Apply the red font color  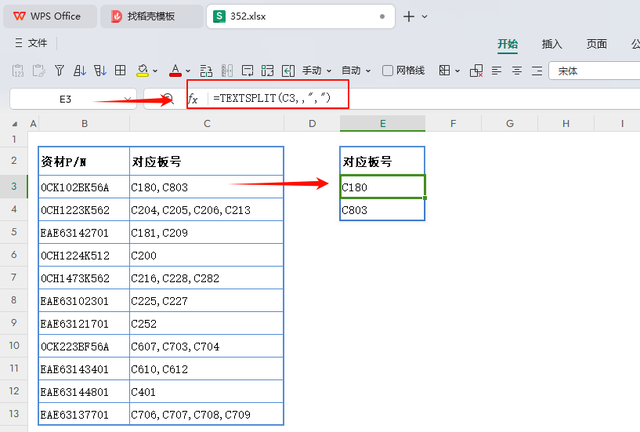tap(175, 71)
